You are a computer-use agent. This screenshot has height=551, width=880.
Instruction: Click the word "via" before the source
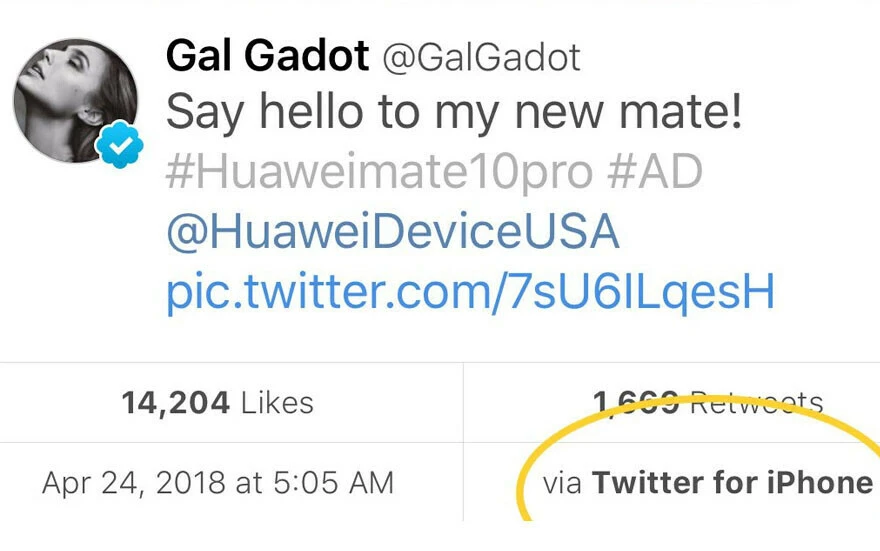tap(562, 484)
